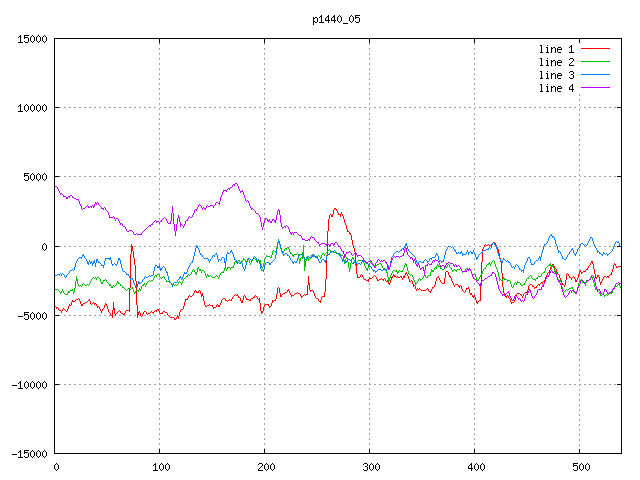Viewport: 640px width, 480px height.
Task: Click the purple line 4 legend swatch
Action: (x=596, y=88)
